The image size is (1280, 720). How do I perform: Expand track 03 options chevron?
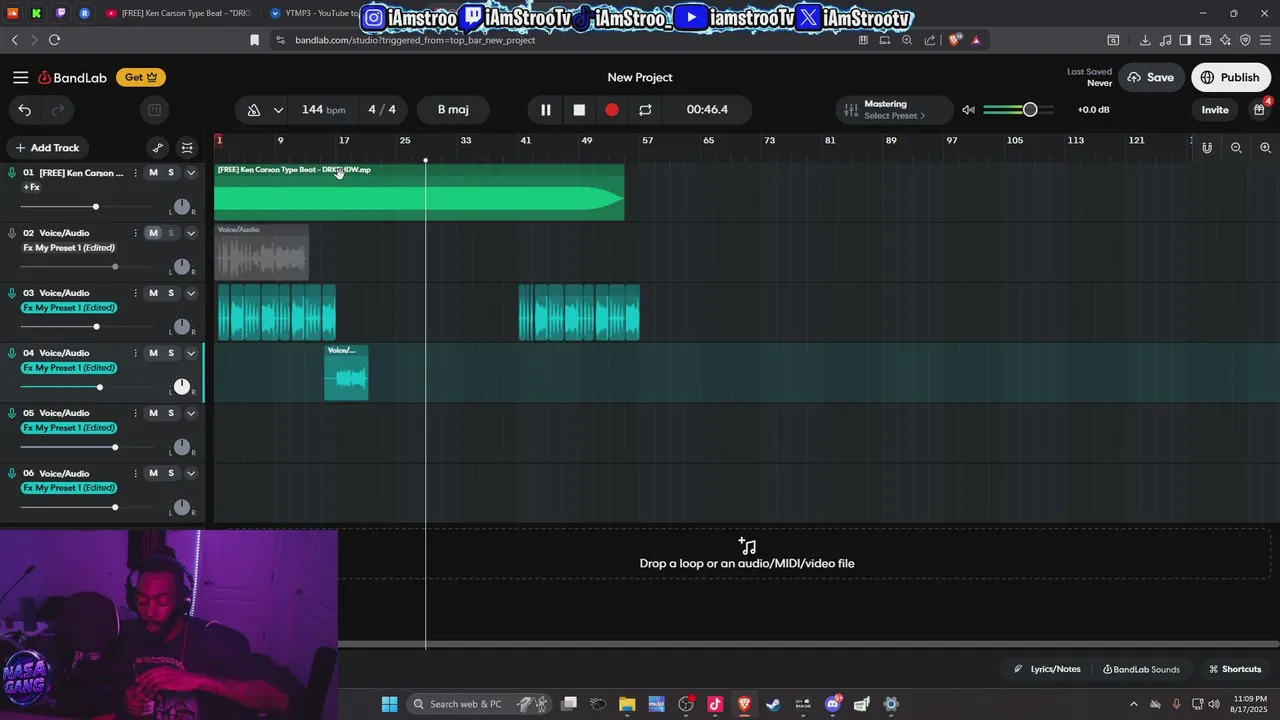[x=191, y=293]
